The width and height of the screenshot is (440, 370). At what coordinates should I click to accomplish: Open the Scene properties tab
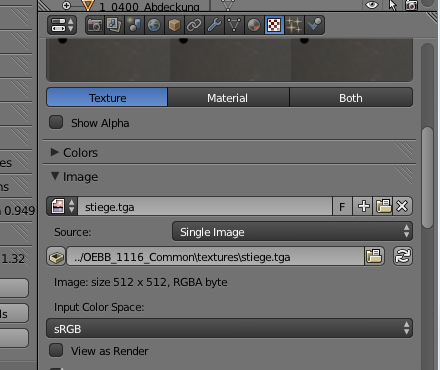coord(134,25)
